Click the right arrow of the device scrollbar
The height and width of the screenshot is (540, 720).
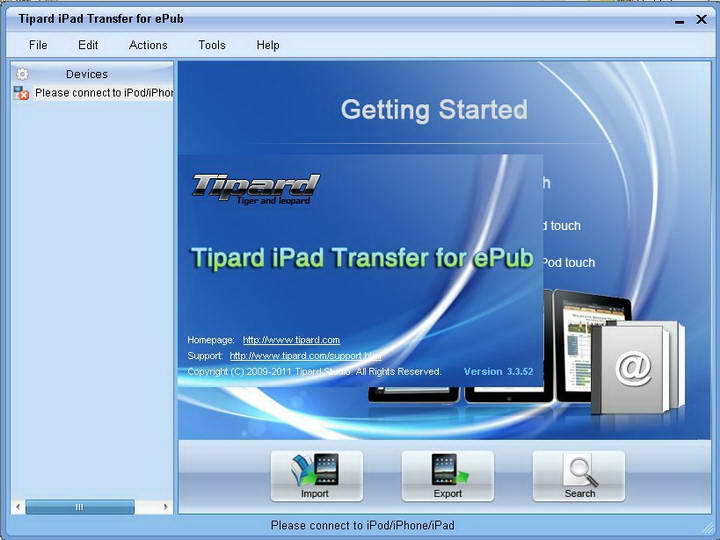tap(165, 507)
